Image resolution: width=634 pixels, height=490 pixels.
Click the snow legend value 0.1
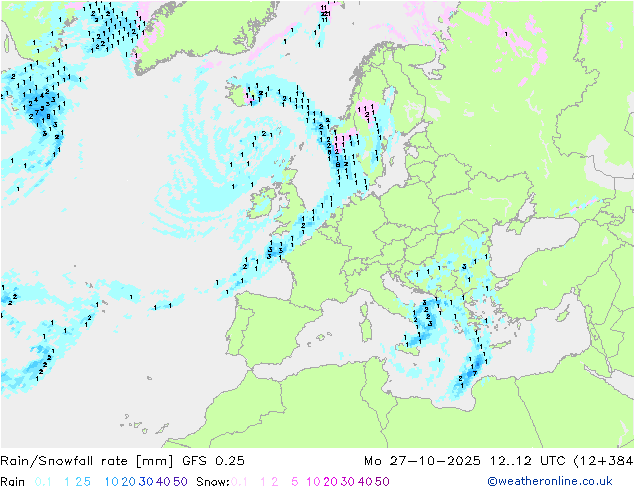click(x=239, y=482)
